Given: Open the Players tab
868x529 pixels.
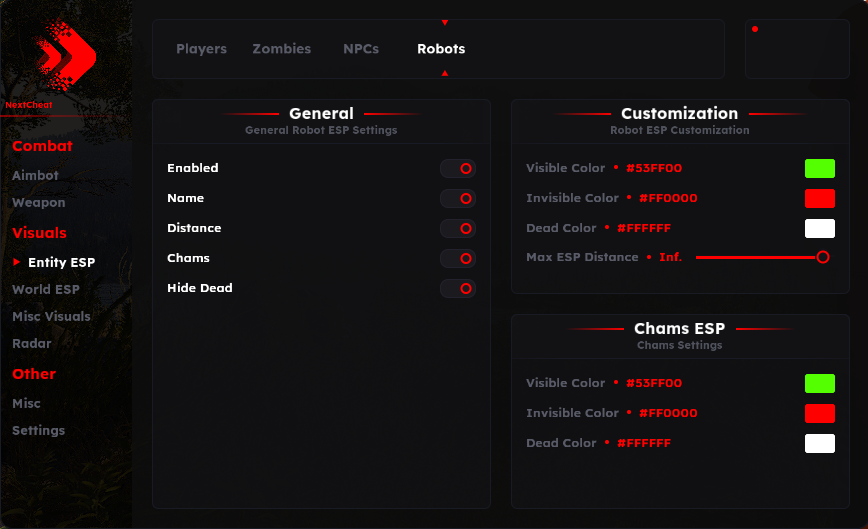Looking at the screenshot, I should (x=202, y=49).
